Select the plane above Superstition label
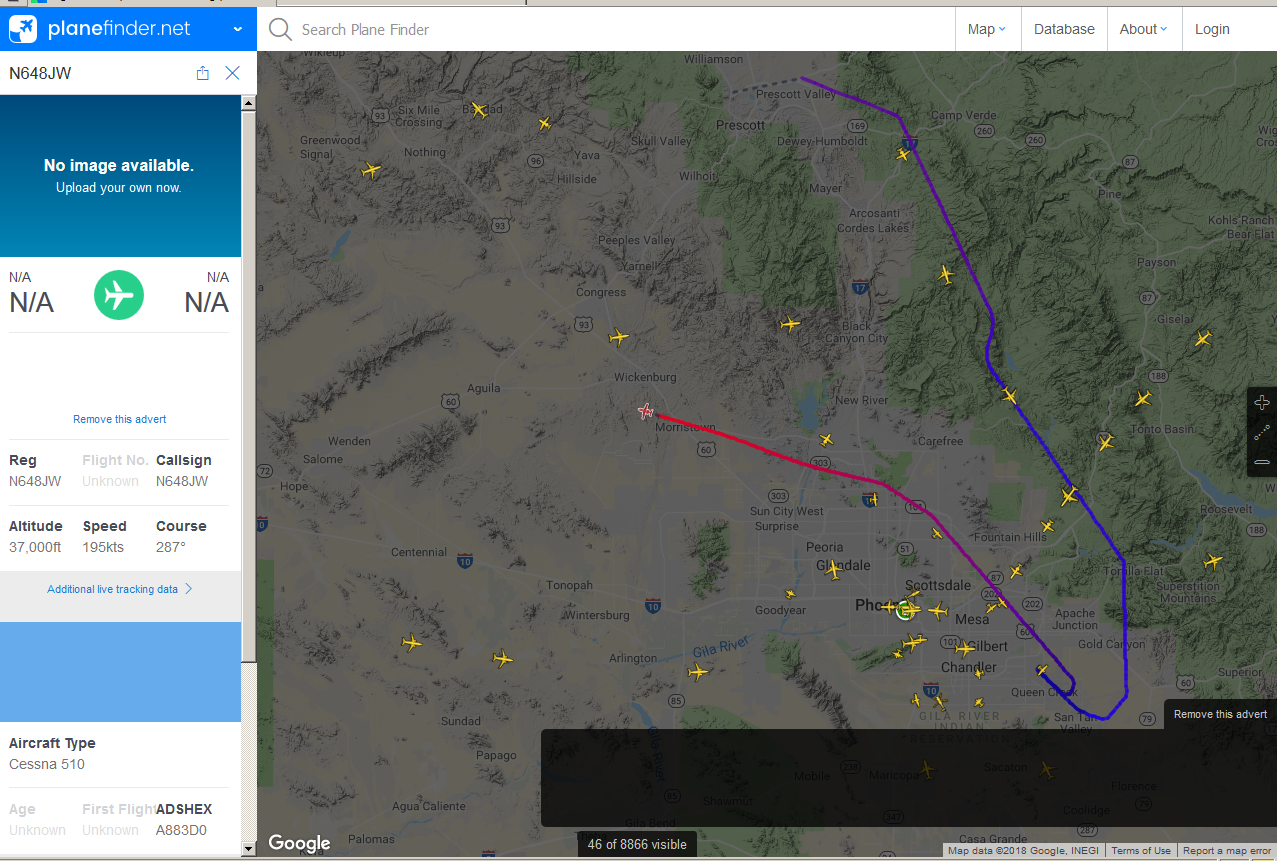 pos(1213,562)
